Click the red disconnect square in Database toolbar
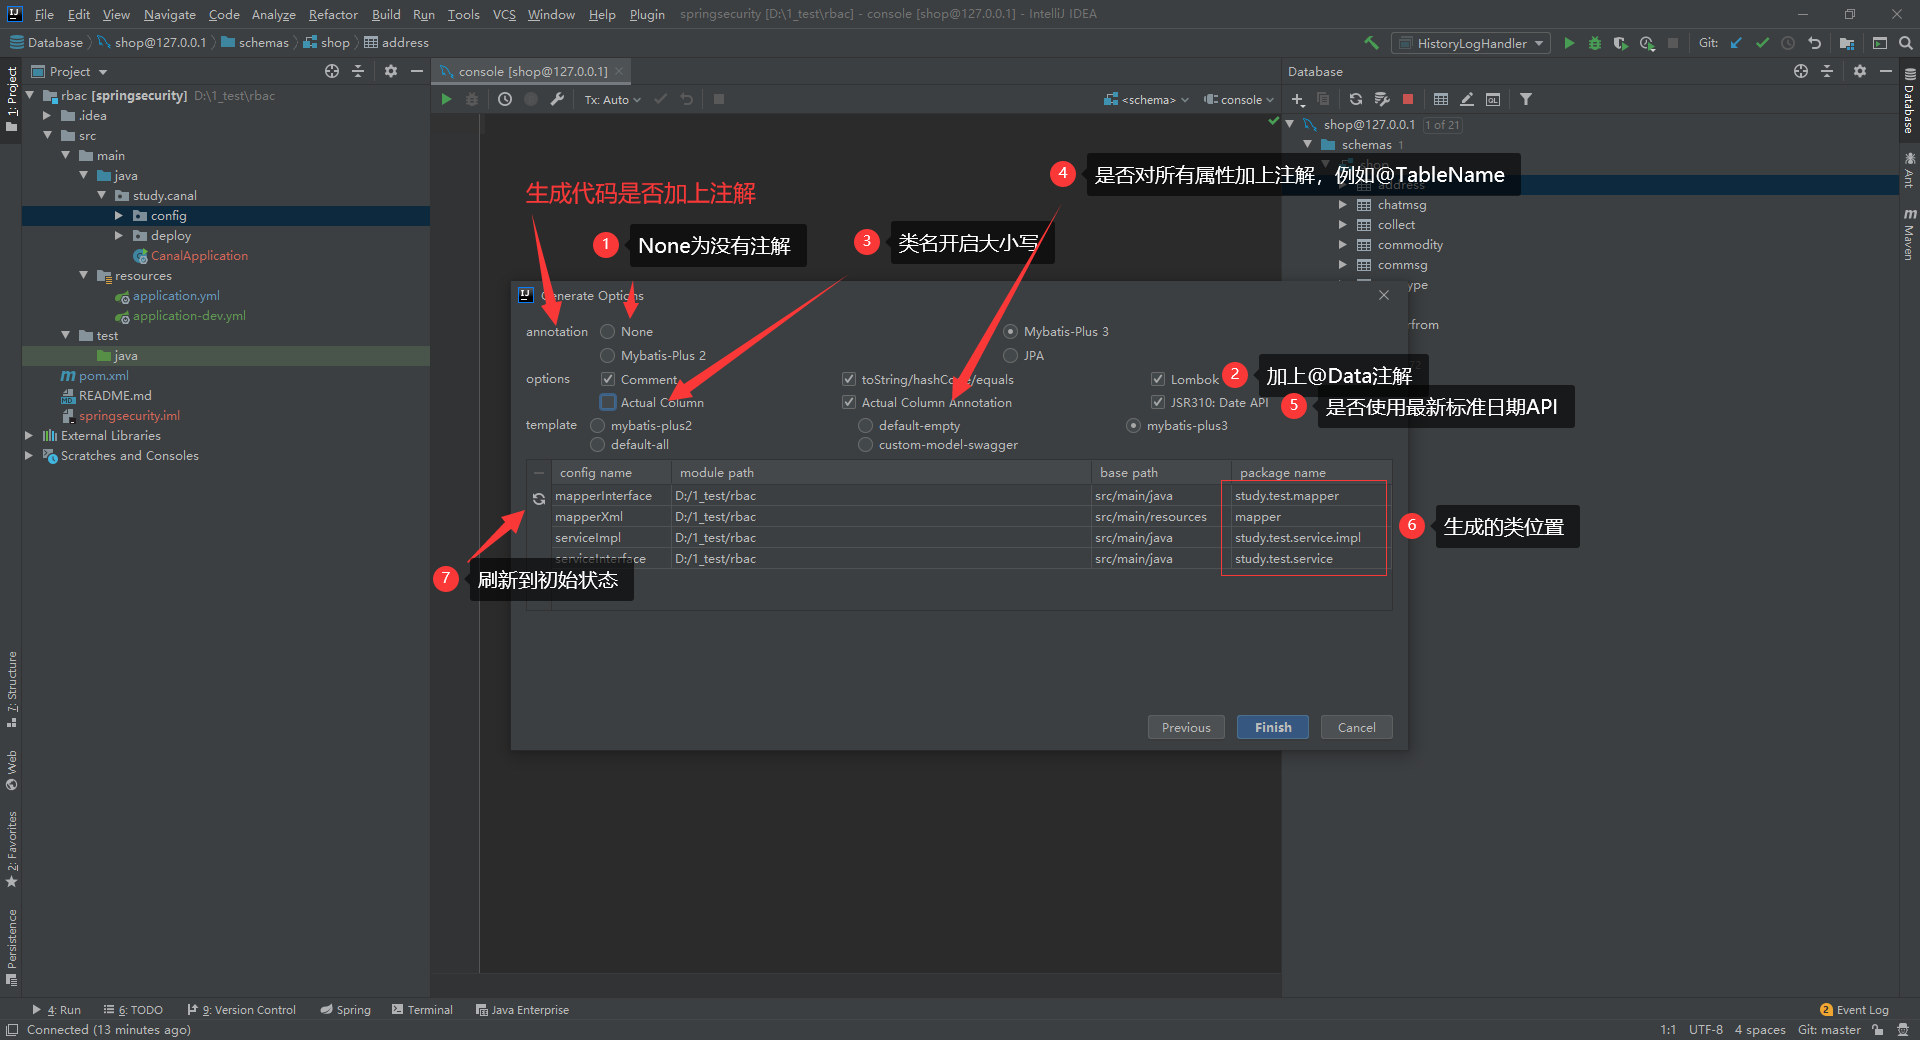This screenshot has width=1920, height=1040. point(1408,99)
